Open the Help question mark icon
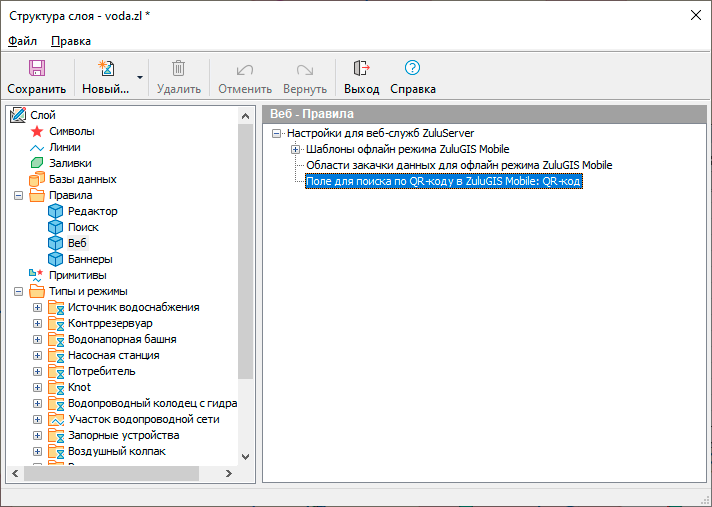Image resolution: width=712 pixels, height=507 pixels. point(412,69)
